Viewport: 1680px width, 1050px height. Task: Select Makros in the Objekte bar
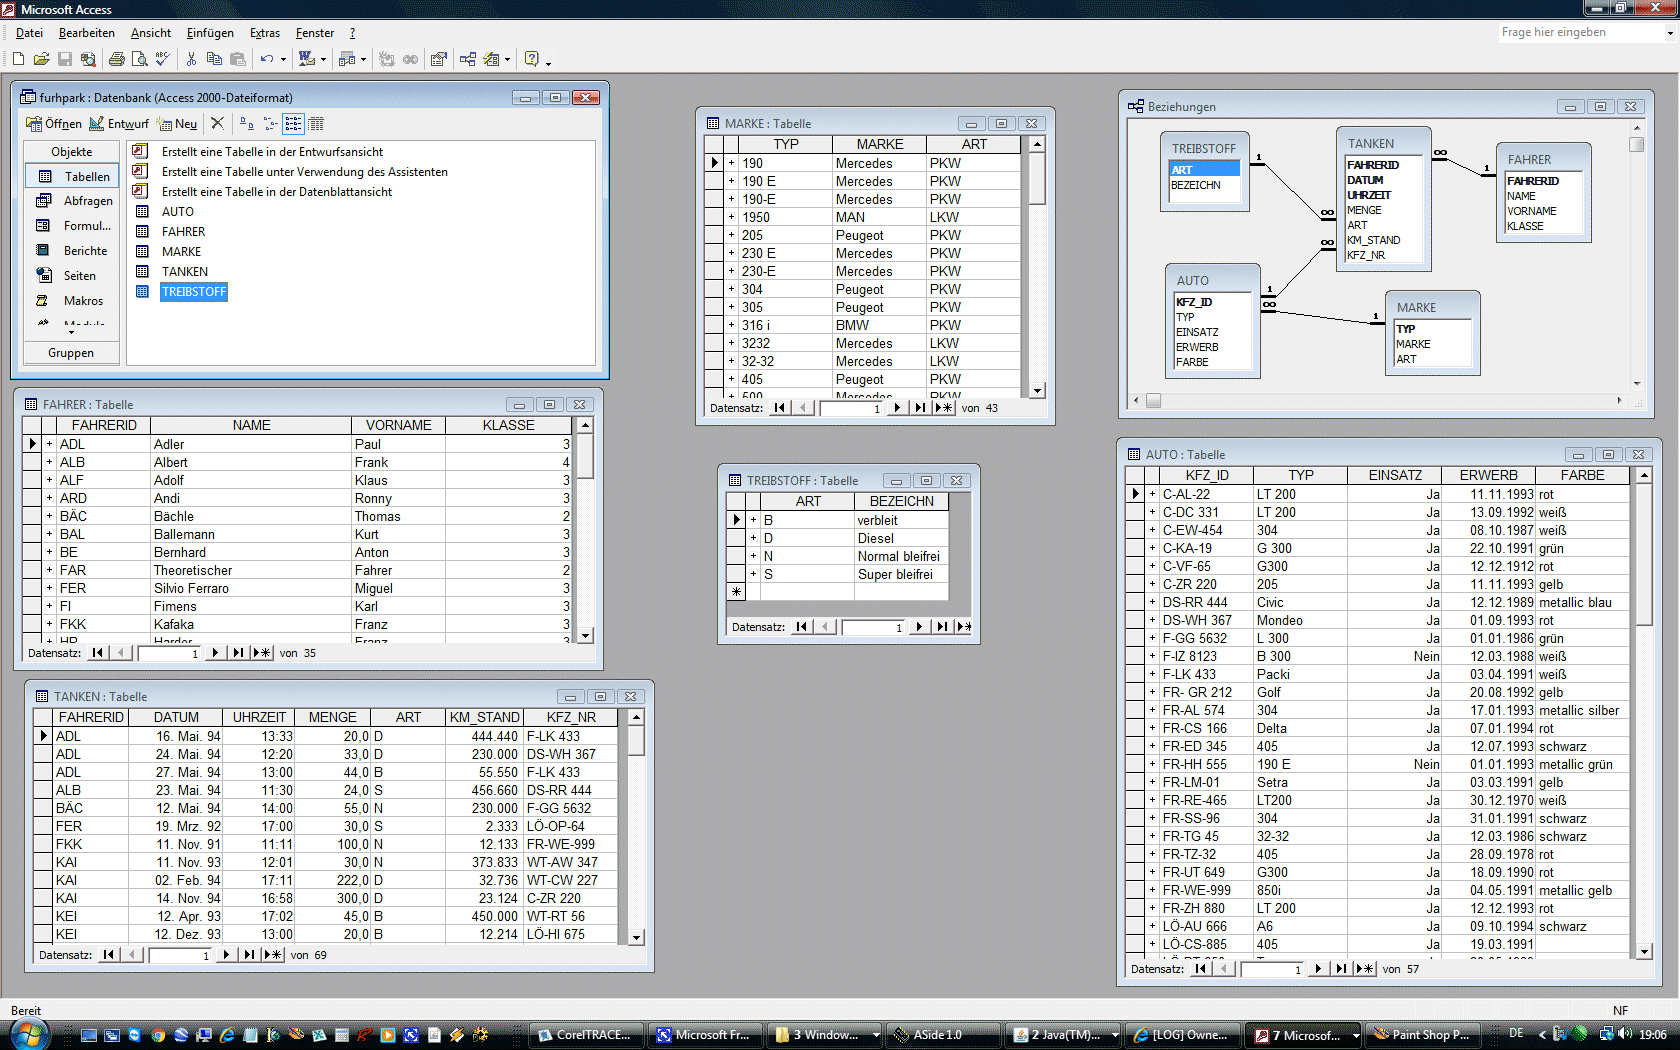coord(74,301)
